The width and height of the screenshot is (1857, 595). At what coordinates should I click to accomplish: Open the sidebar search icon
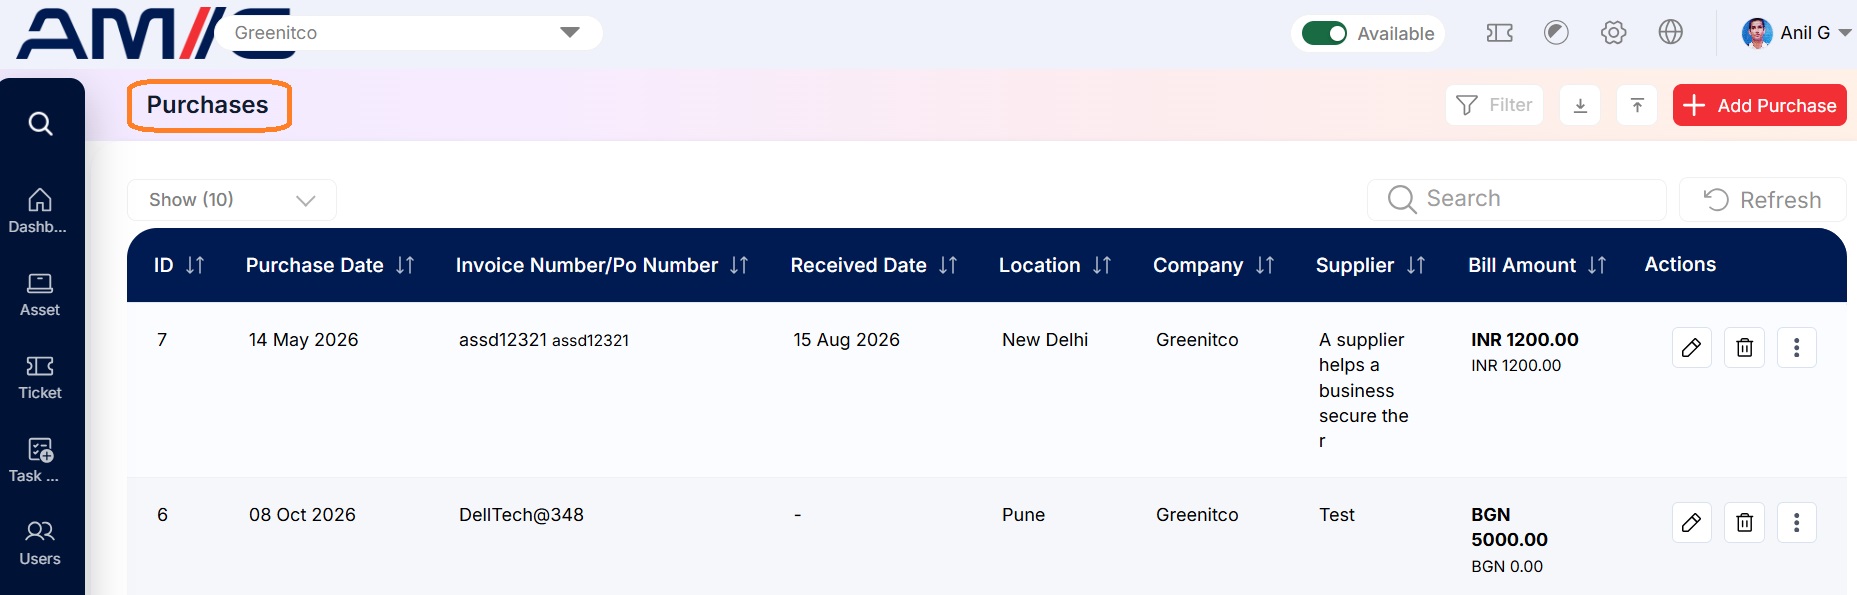[x=40, y=123]
